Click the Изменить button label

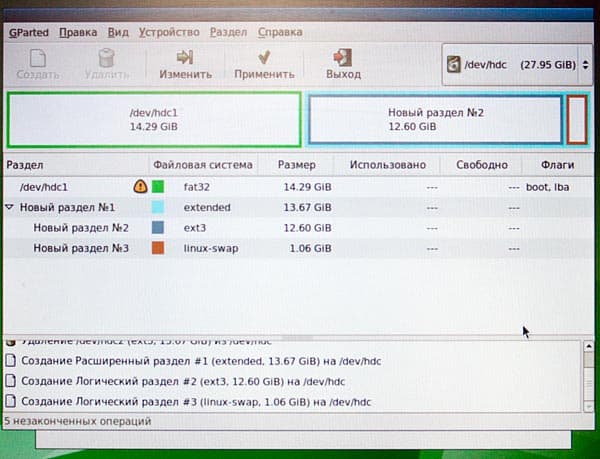(186, 74)
